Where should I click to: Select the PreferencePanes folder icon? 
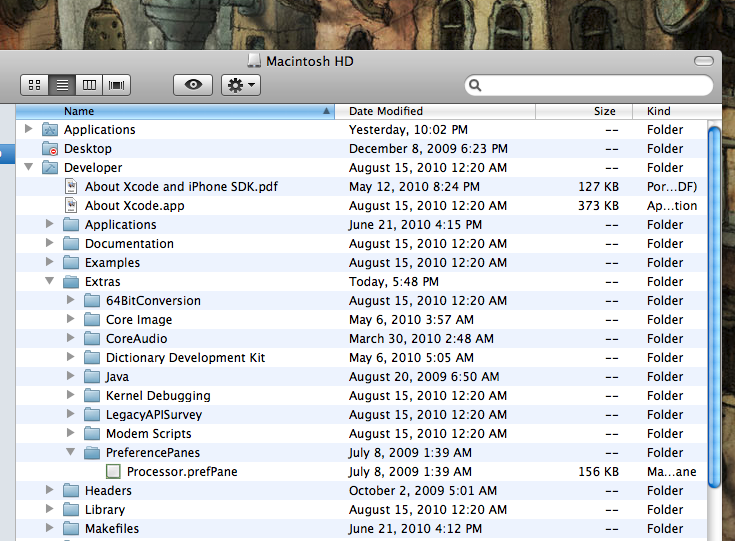92,452
